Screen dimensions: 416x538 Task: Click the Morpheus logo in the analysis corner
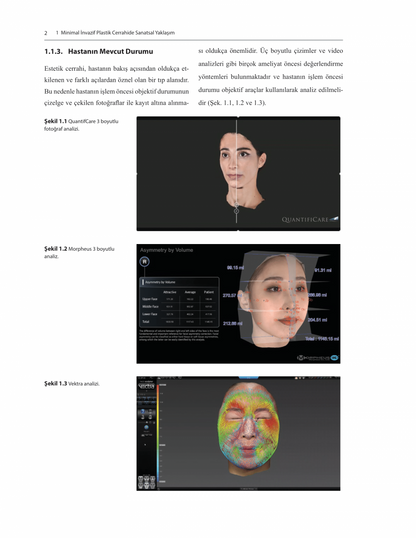click(318, 358)
